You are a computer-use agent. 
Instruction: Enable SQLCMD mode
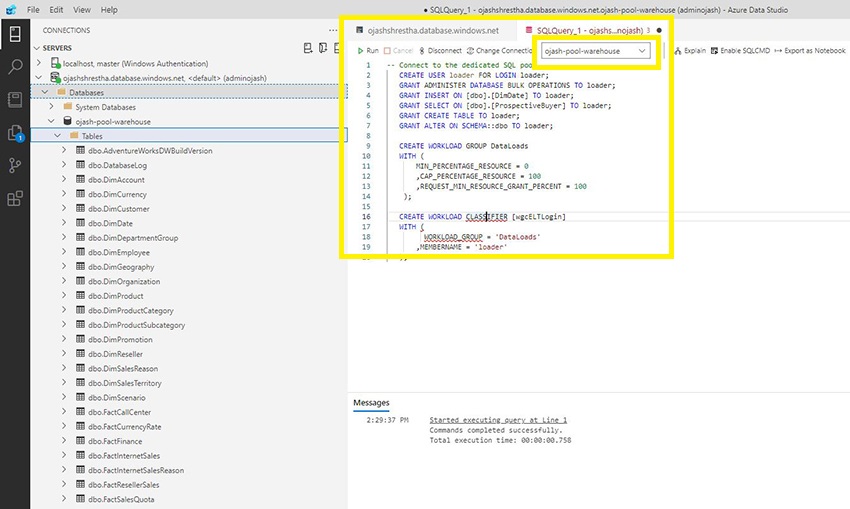pyautogui.click(x=741, y=50)
